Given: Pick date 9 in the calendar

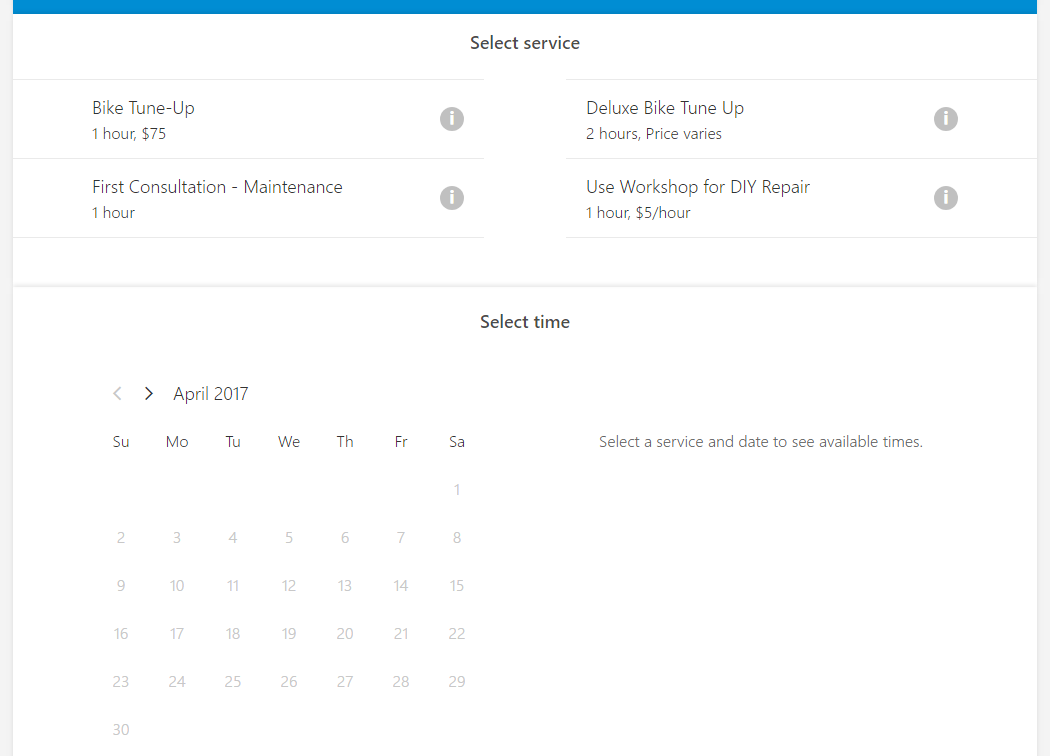Looking at the screenshot, I should 121,586.
